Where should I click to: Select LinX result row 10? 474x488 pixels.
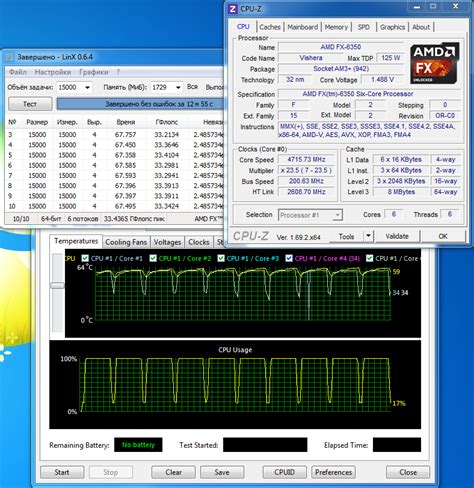point(115,206)
